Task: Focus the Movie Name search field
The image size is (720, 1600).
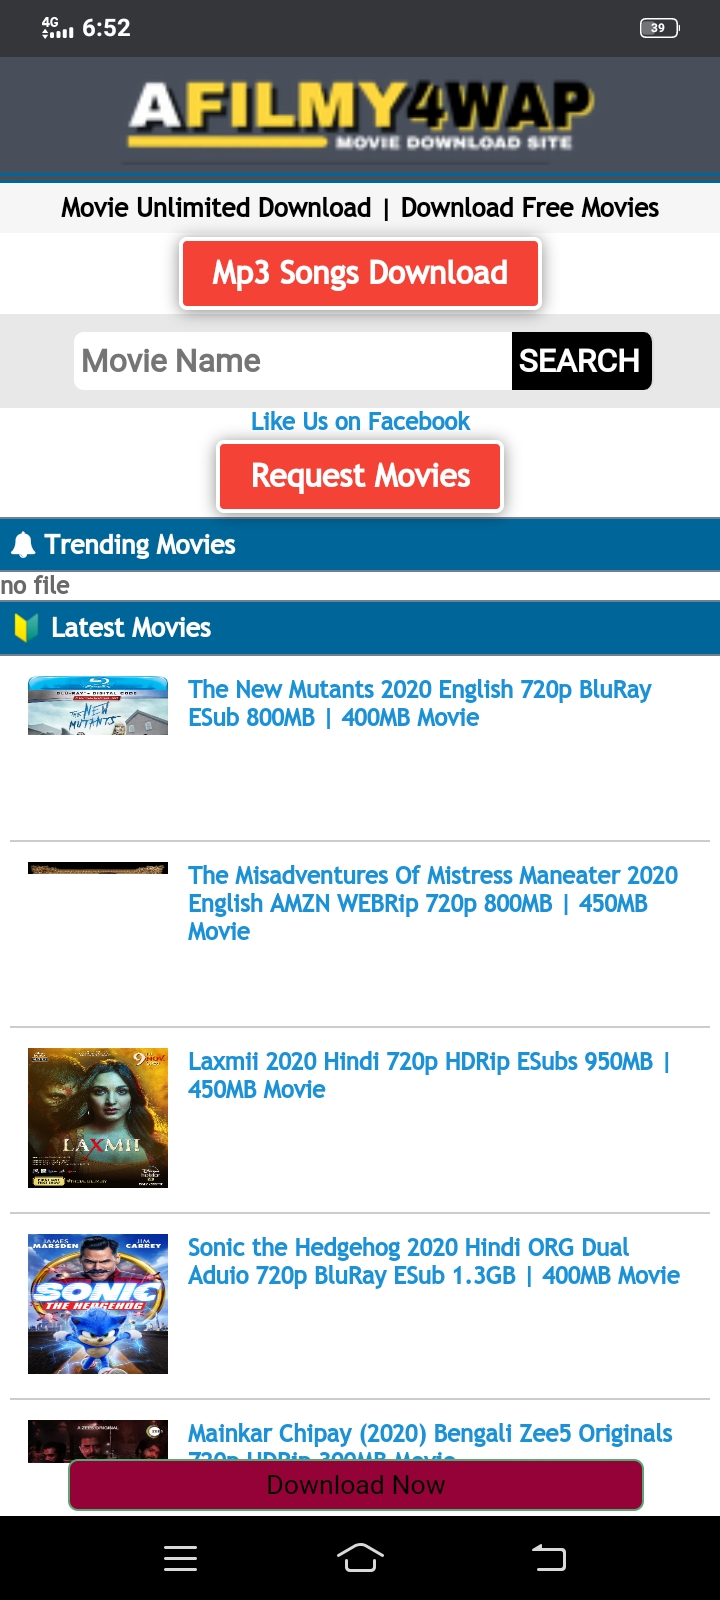Action: [293, 361]
